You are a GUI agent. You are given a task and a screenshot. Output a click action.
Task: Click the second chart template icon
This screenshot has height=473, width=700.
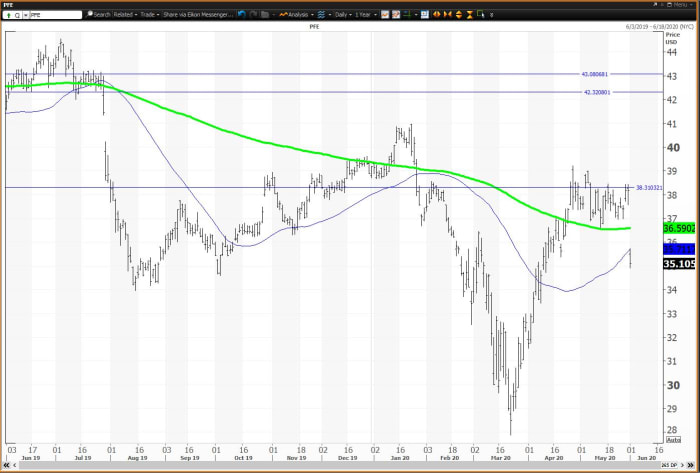click(396, 15)
